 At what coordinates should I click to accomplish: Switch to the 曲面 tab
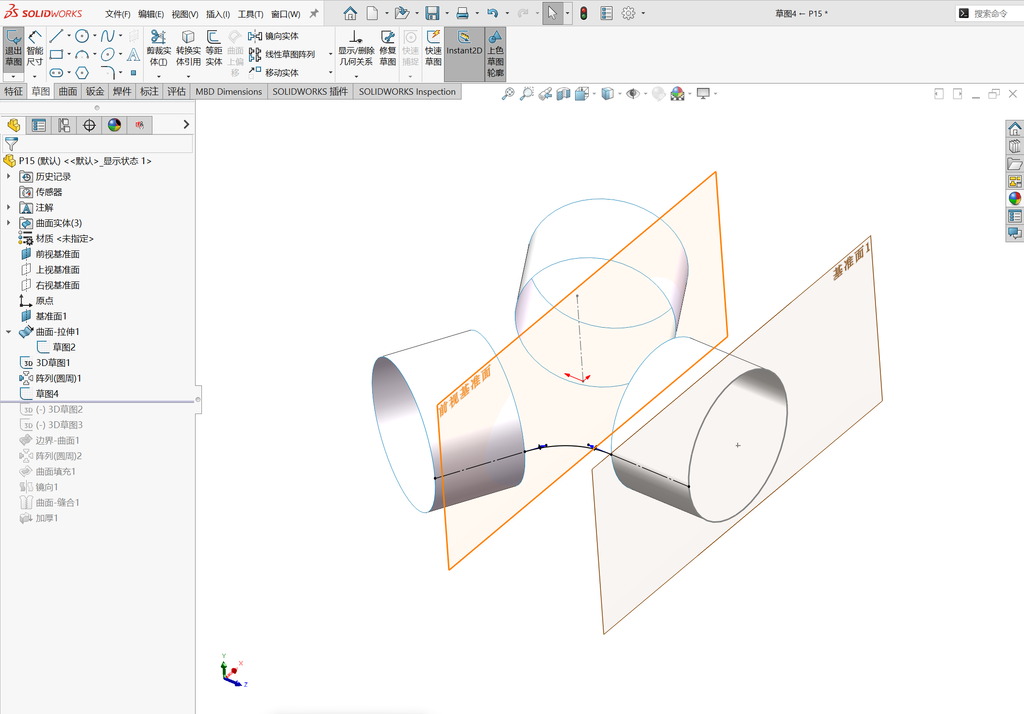(68, 91)
